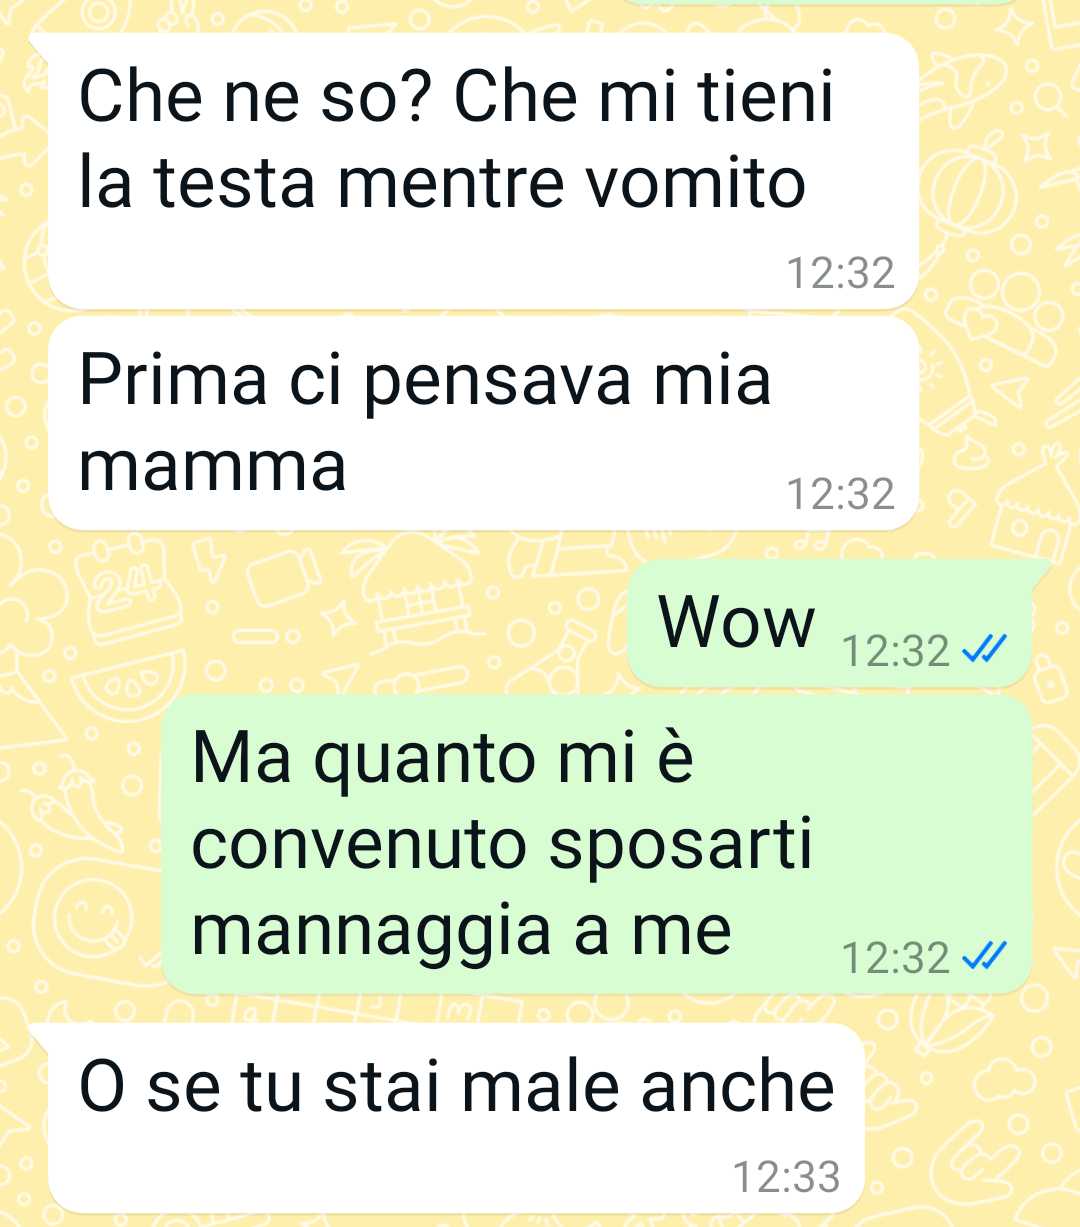1080x1227 pixels.
Task: Tap the 12:32 timestamp under the vomito message
Action: point(840,273)
